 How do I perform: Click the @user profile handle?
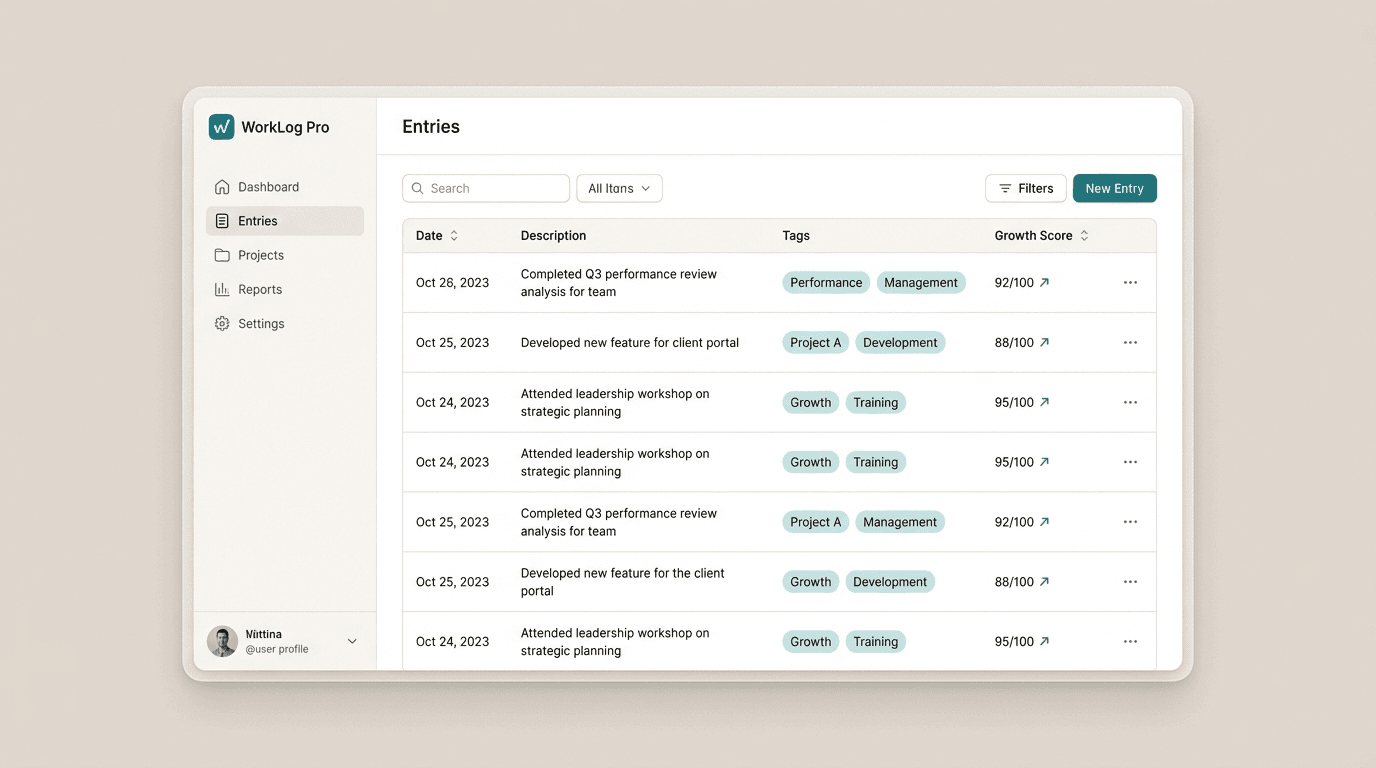click(277, 649)
